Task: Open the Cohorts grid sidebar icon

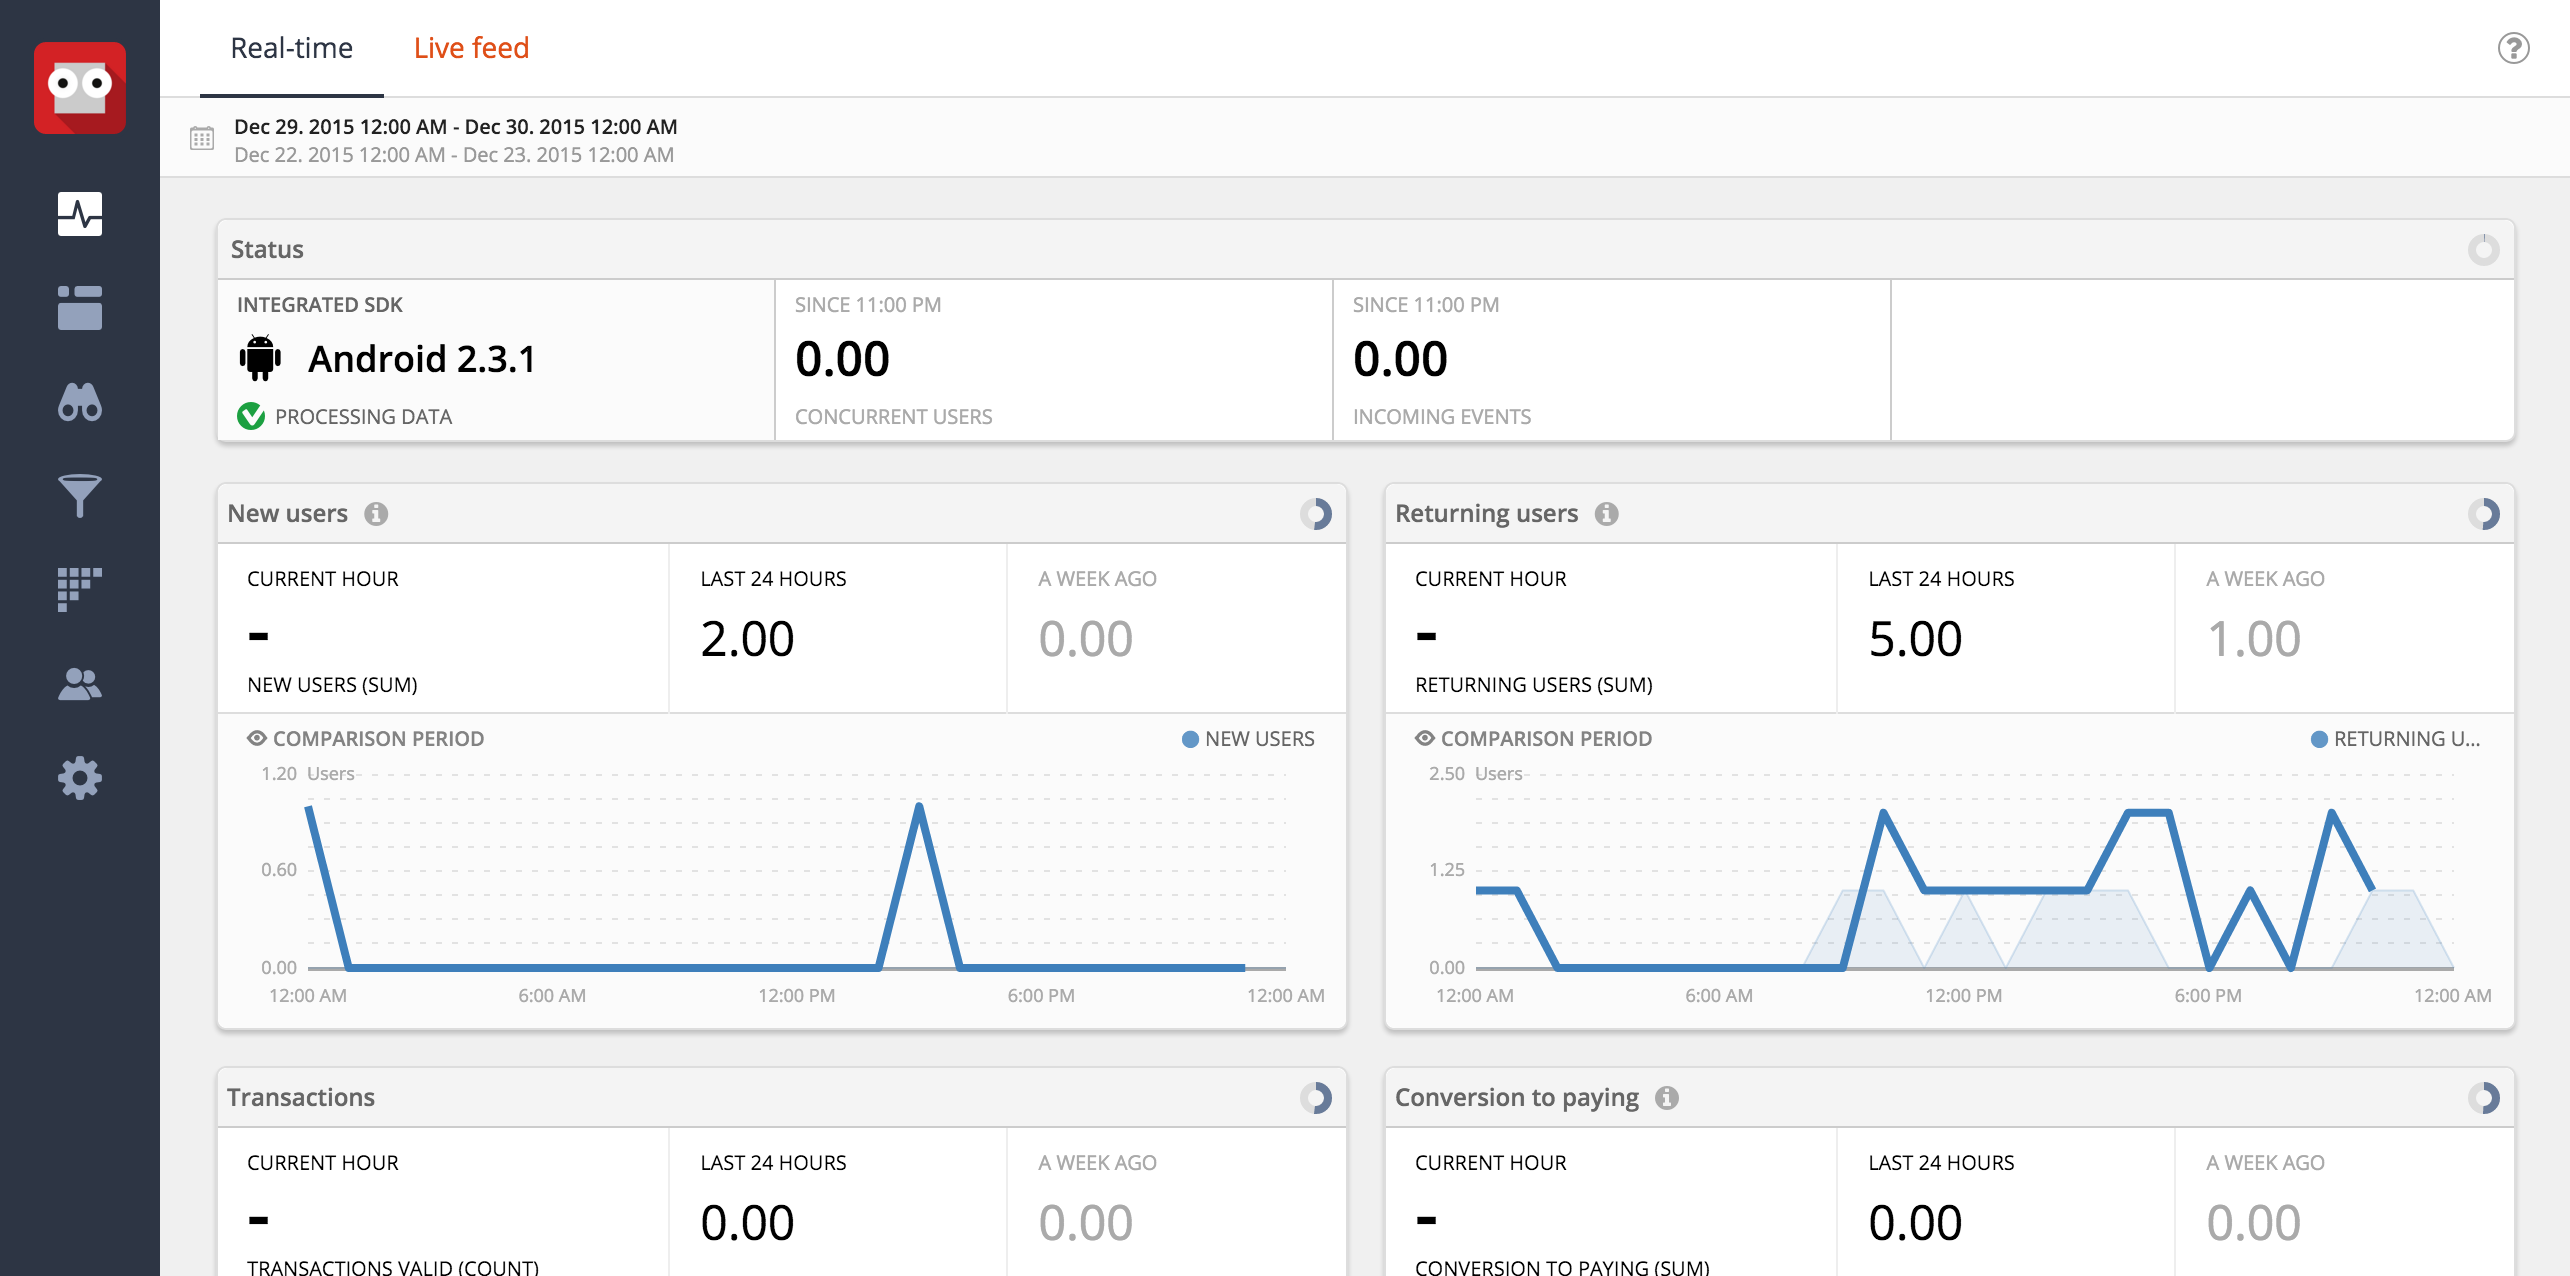Action: pos(80,590)
